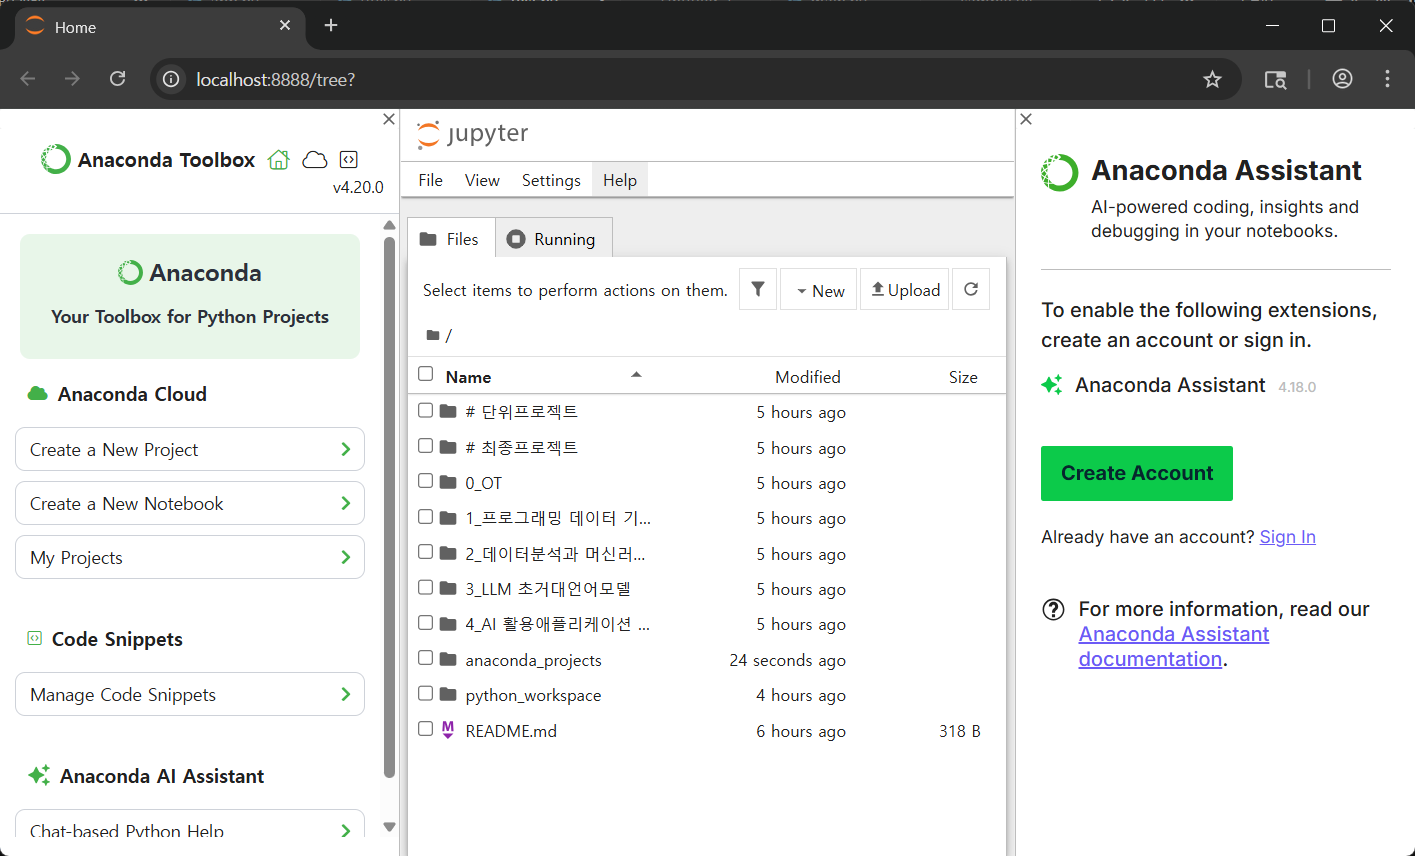Close the Anaconda Assistant panel

click(x=1026, y=119)
